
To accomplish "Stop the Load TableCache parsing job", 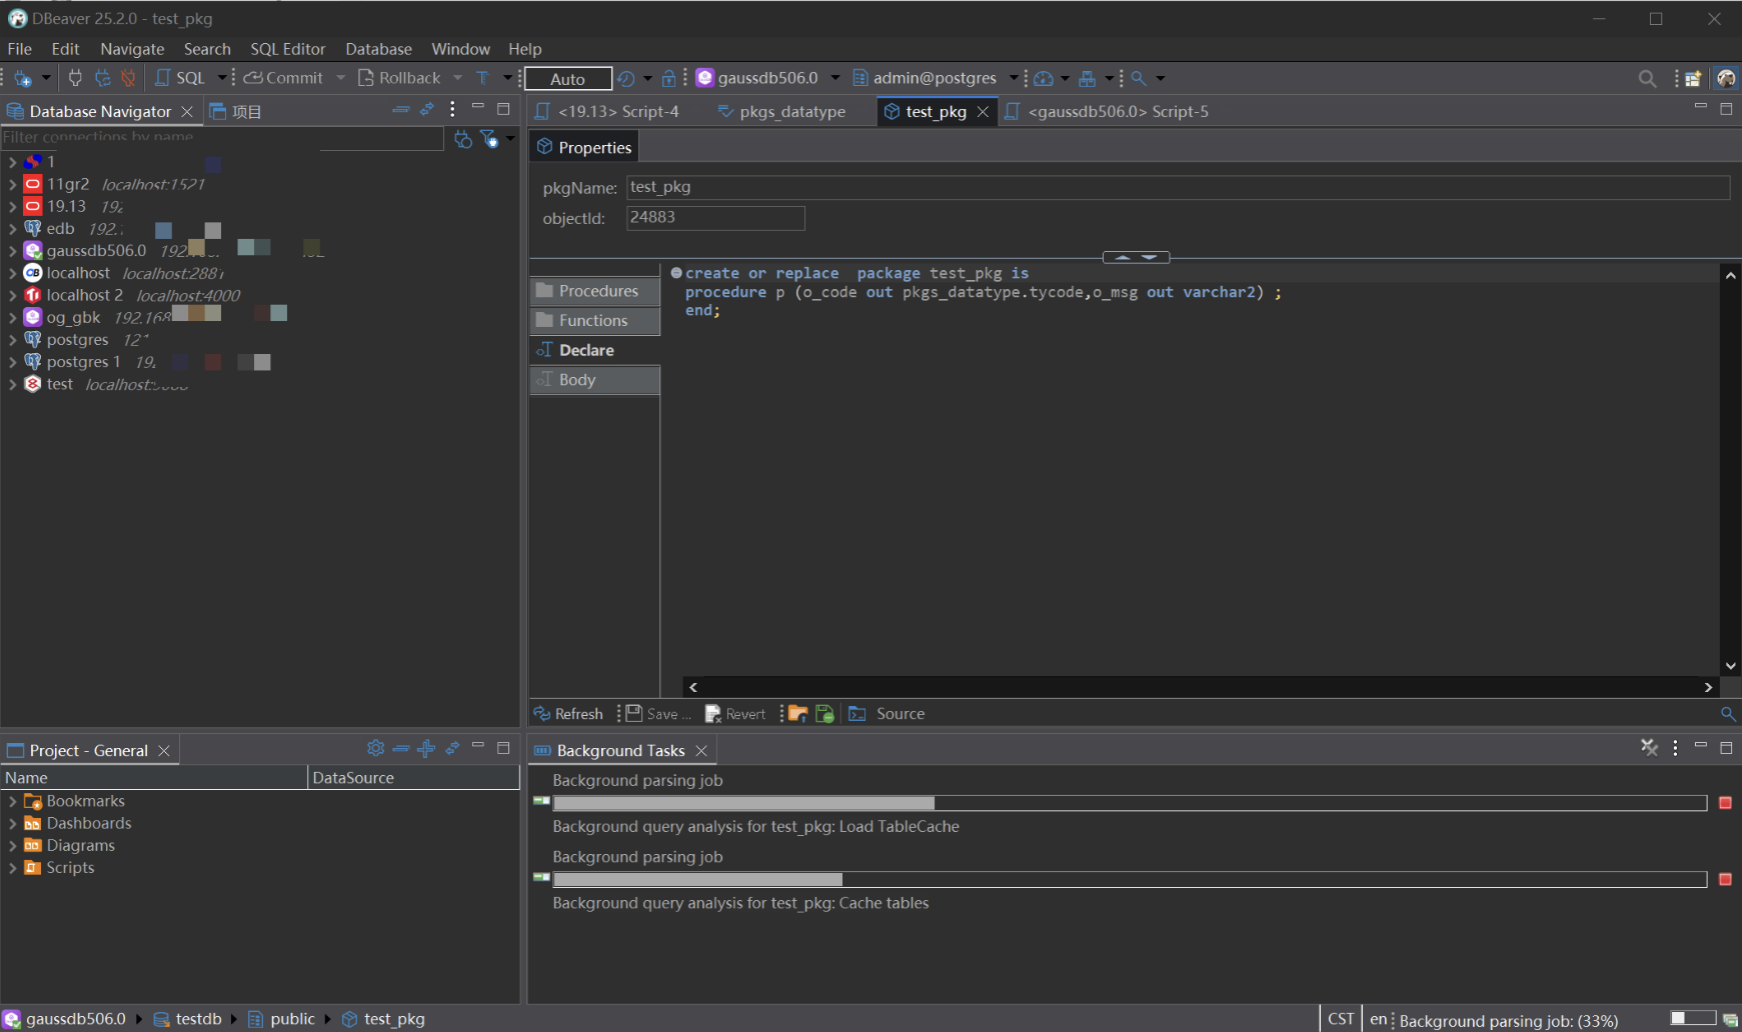I will click(1725, 803).
